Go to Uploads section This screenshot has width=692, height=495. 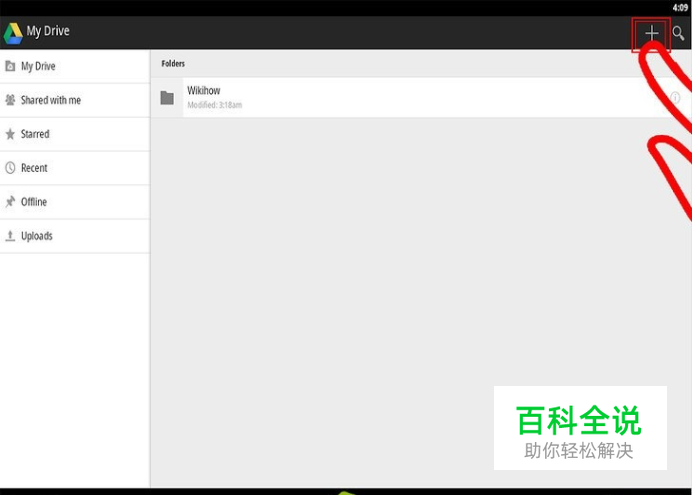pyautogui.click(x=75, y=236)
